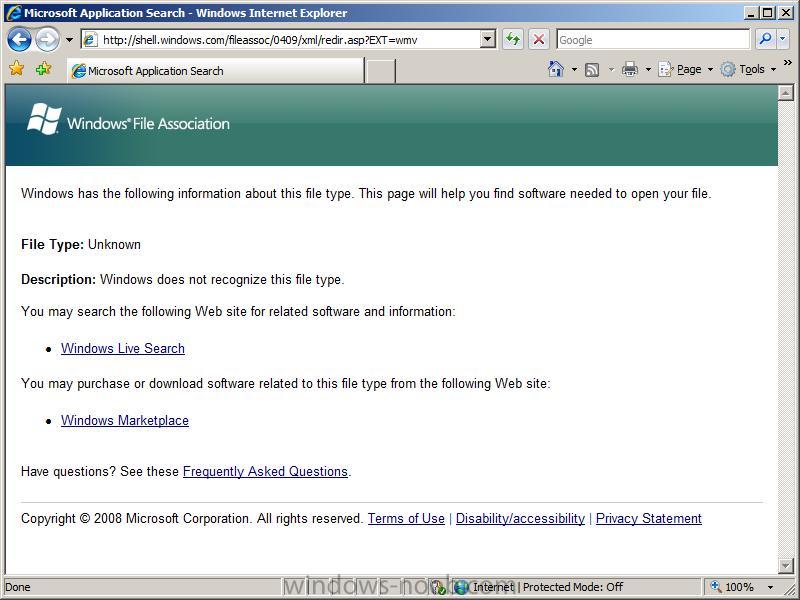The width and height of the screenshot is (800, 600).
Task: Click the 'Description:' label text
Action: tap(59, 280)
